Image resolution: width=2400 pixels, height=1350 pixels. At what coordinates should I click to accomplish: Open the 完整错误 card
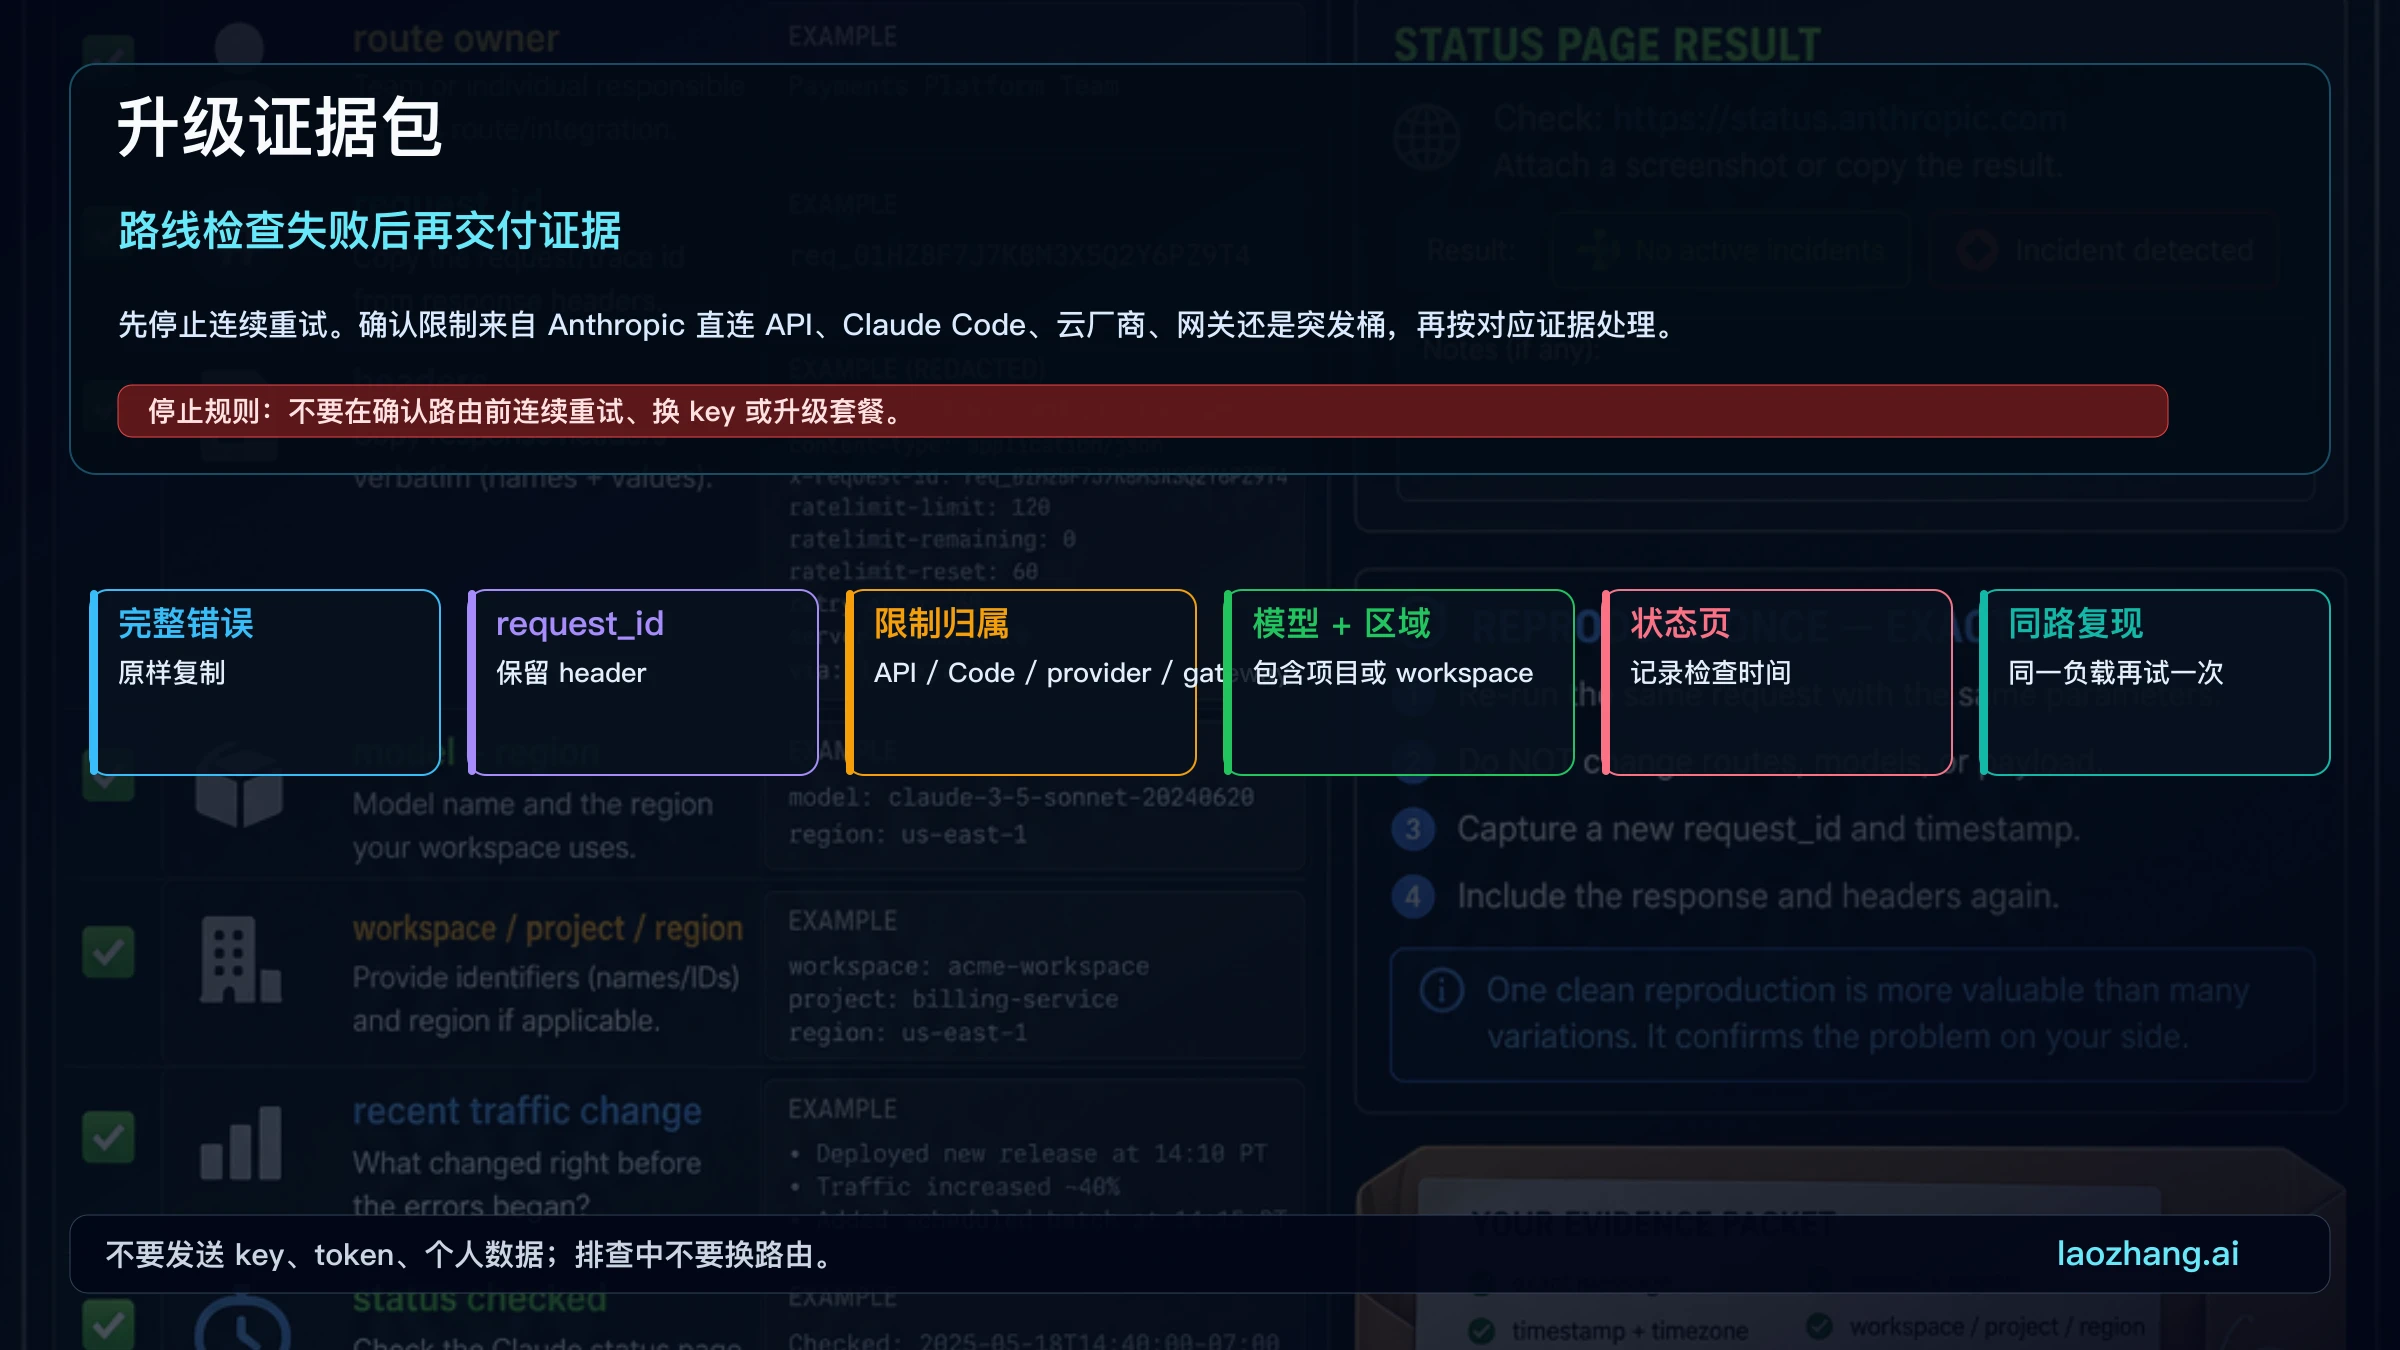pos(265,682)
